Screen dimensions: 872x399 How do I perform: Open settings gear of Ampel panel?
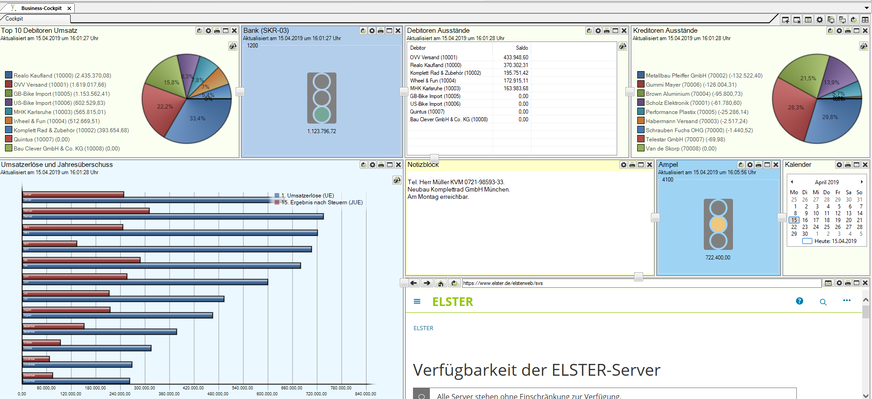(750, 165)
